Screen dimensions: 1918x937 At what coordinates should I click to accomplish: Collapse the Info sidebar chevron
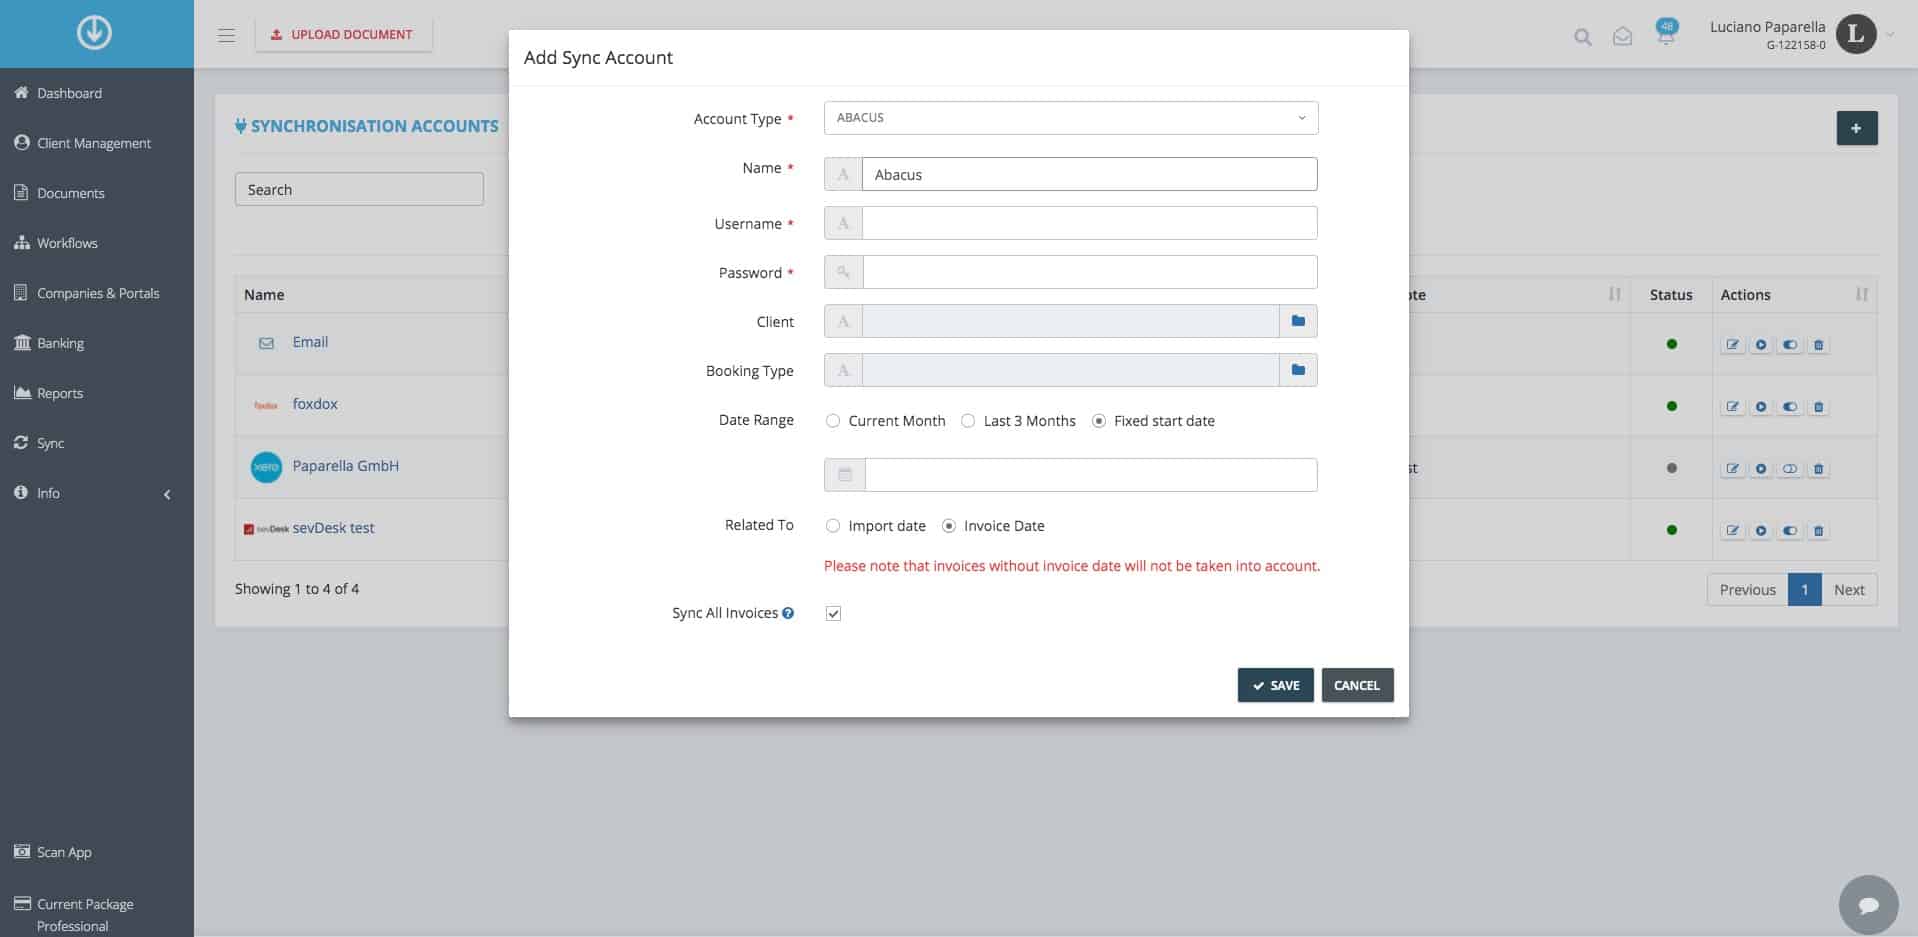(167, 494)
